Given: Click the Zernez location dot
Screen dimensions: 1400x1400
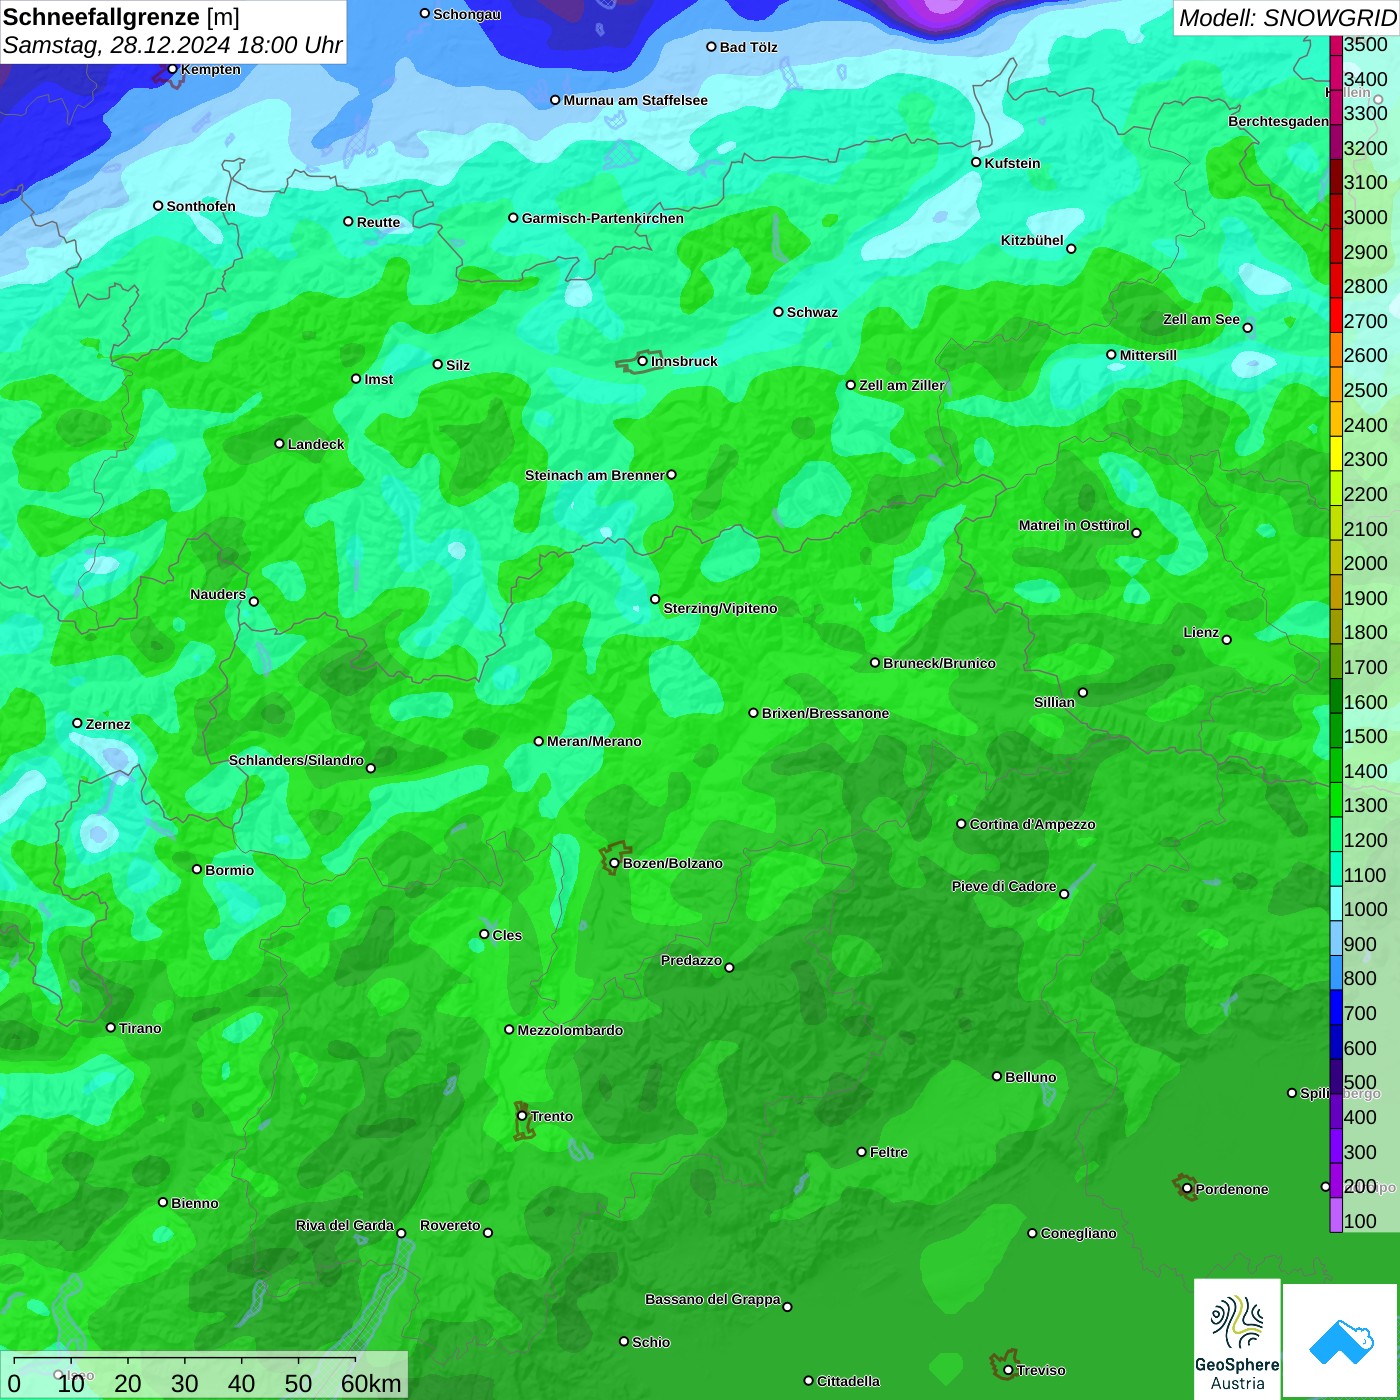Looking at the screenshot, I should coord(77,723).
